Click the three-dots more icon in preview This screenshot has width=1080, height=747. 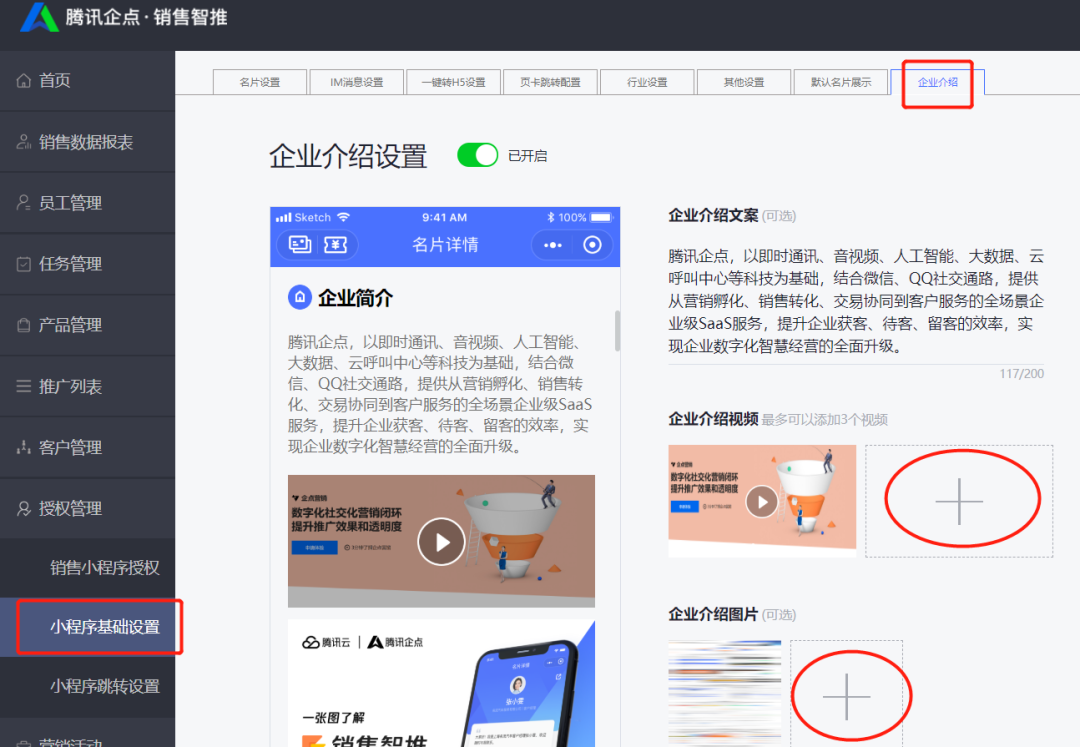pos(552,245)
